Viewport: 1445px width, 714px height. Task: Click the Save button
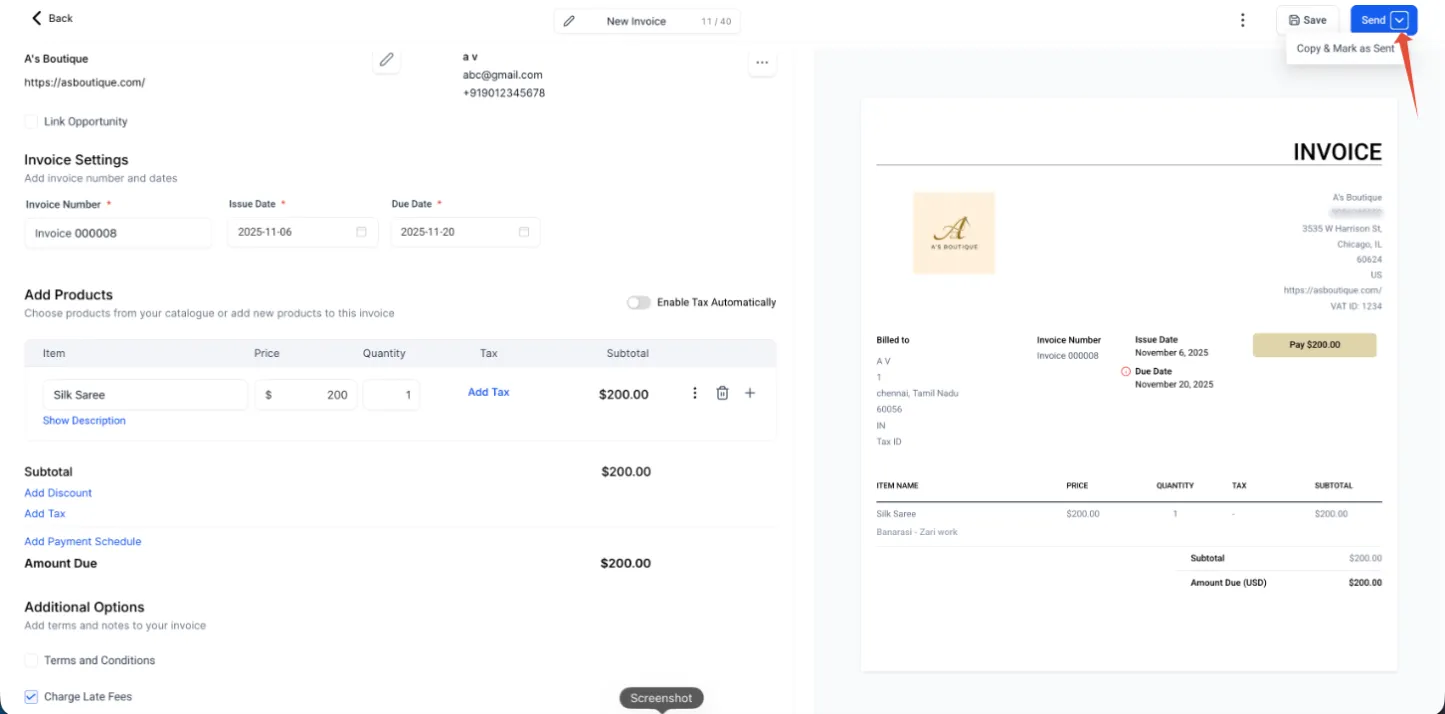click(1307, 20)
